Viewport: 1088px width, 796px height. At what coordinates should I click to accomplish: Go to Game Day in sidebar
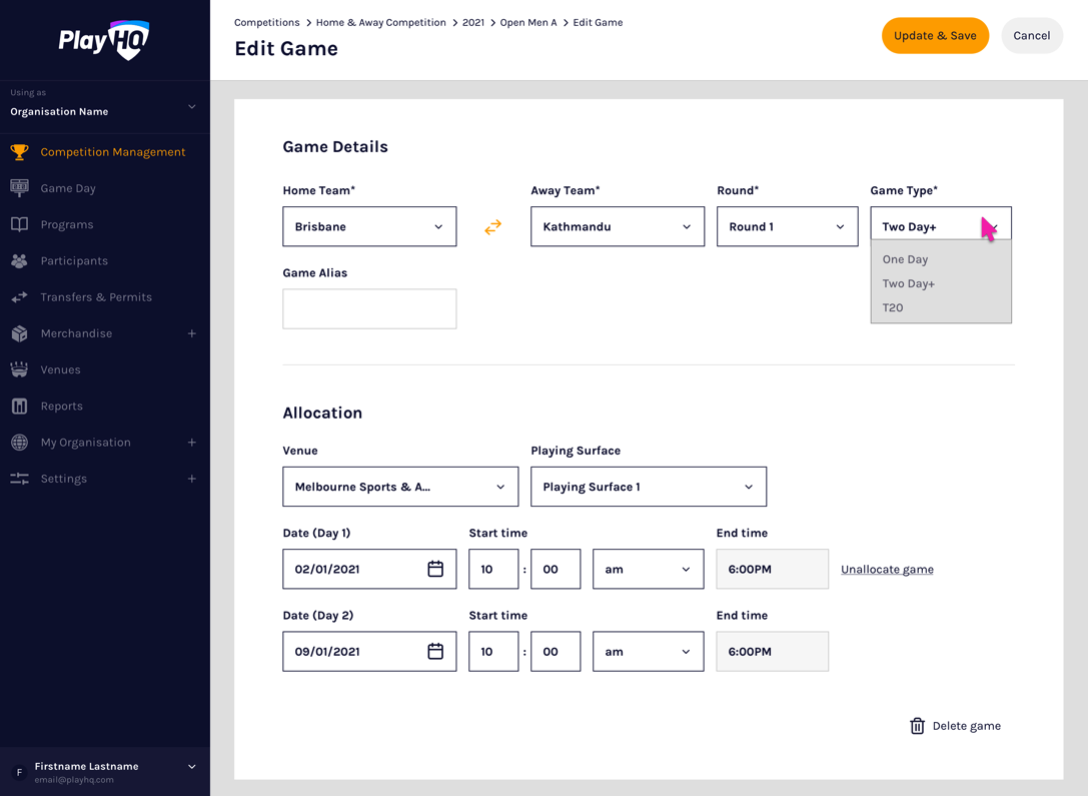[x=68, y=188]
